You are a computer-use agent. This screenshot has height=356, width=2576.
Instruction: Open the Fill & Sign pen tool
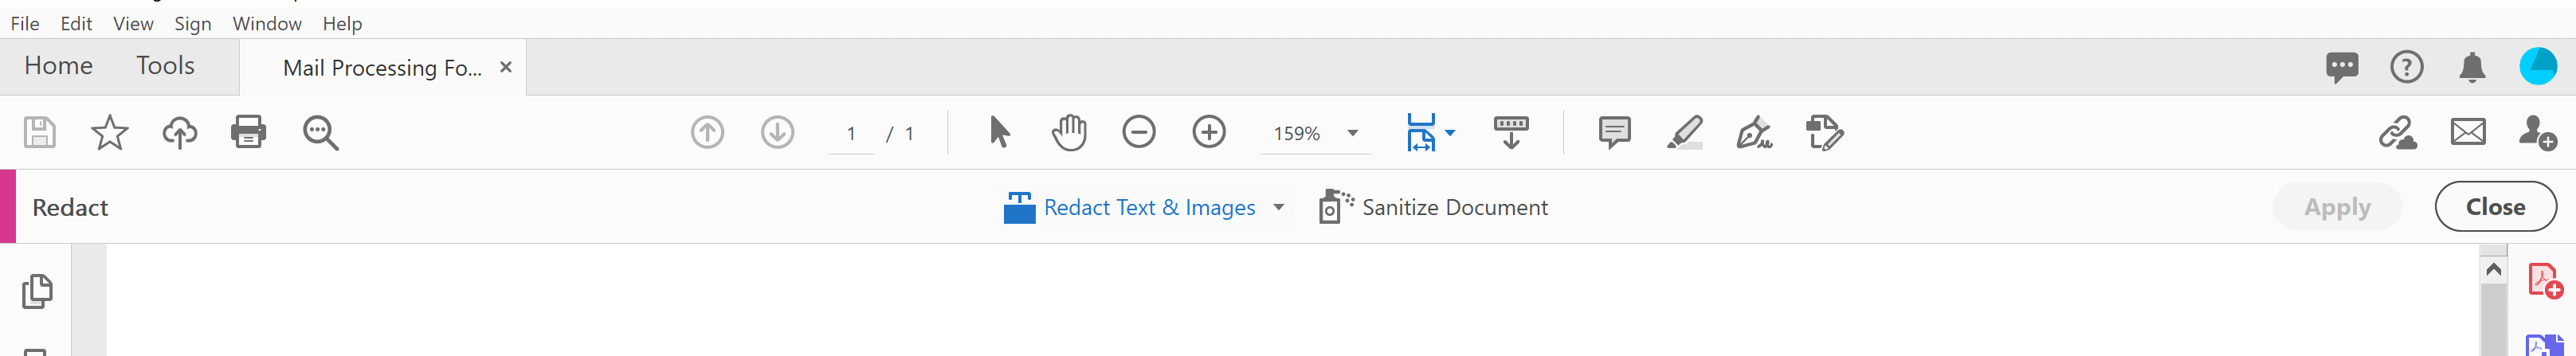(x=1754, y=132)
